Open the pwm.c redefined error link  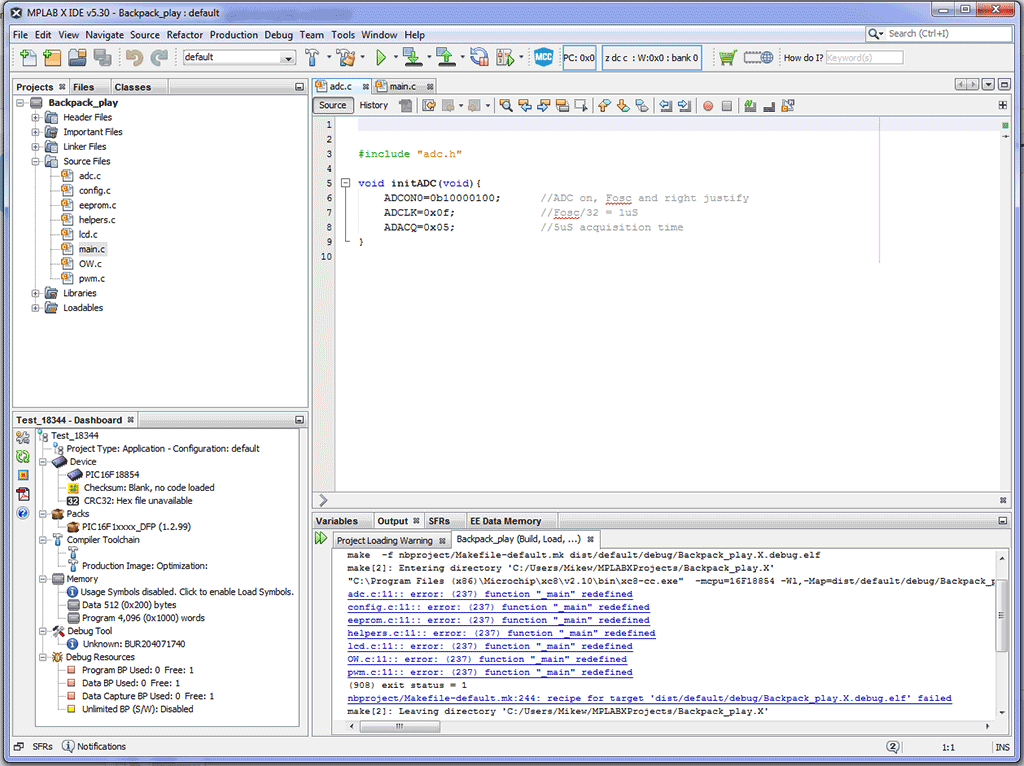490,672
